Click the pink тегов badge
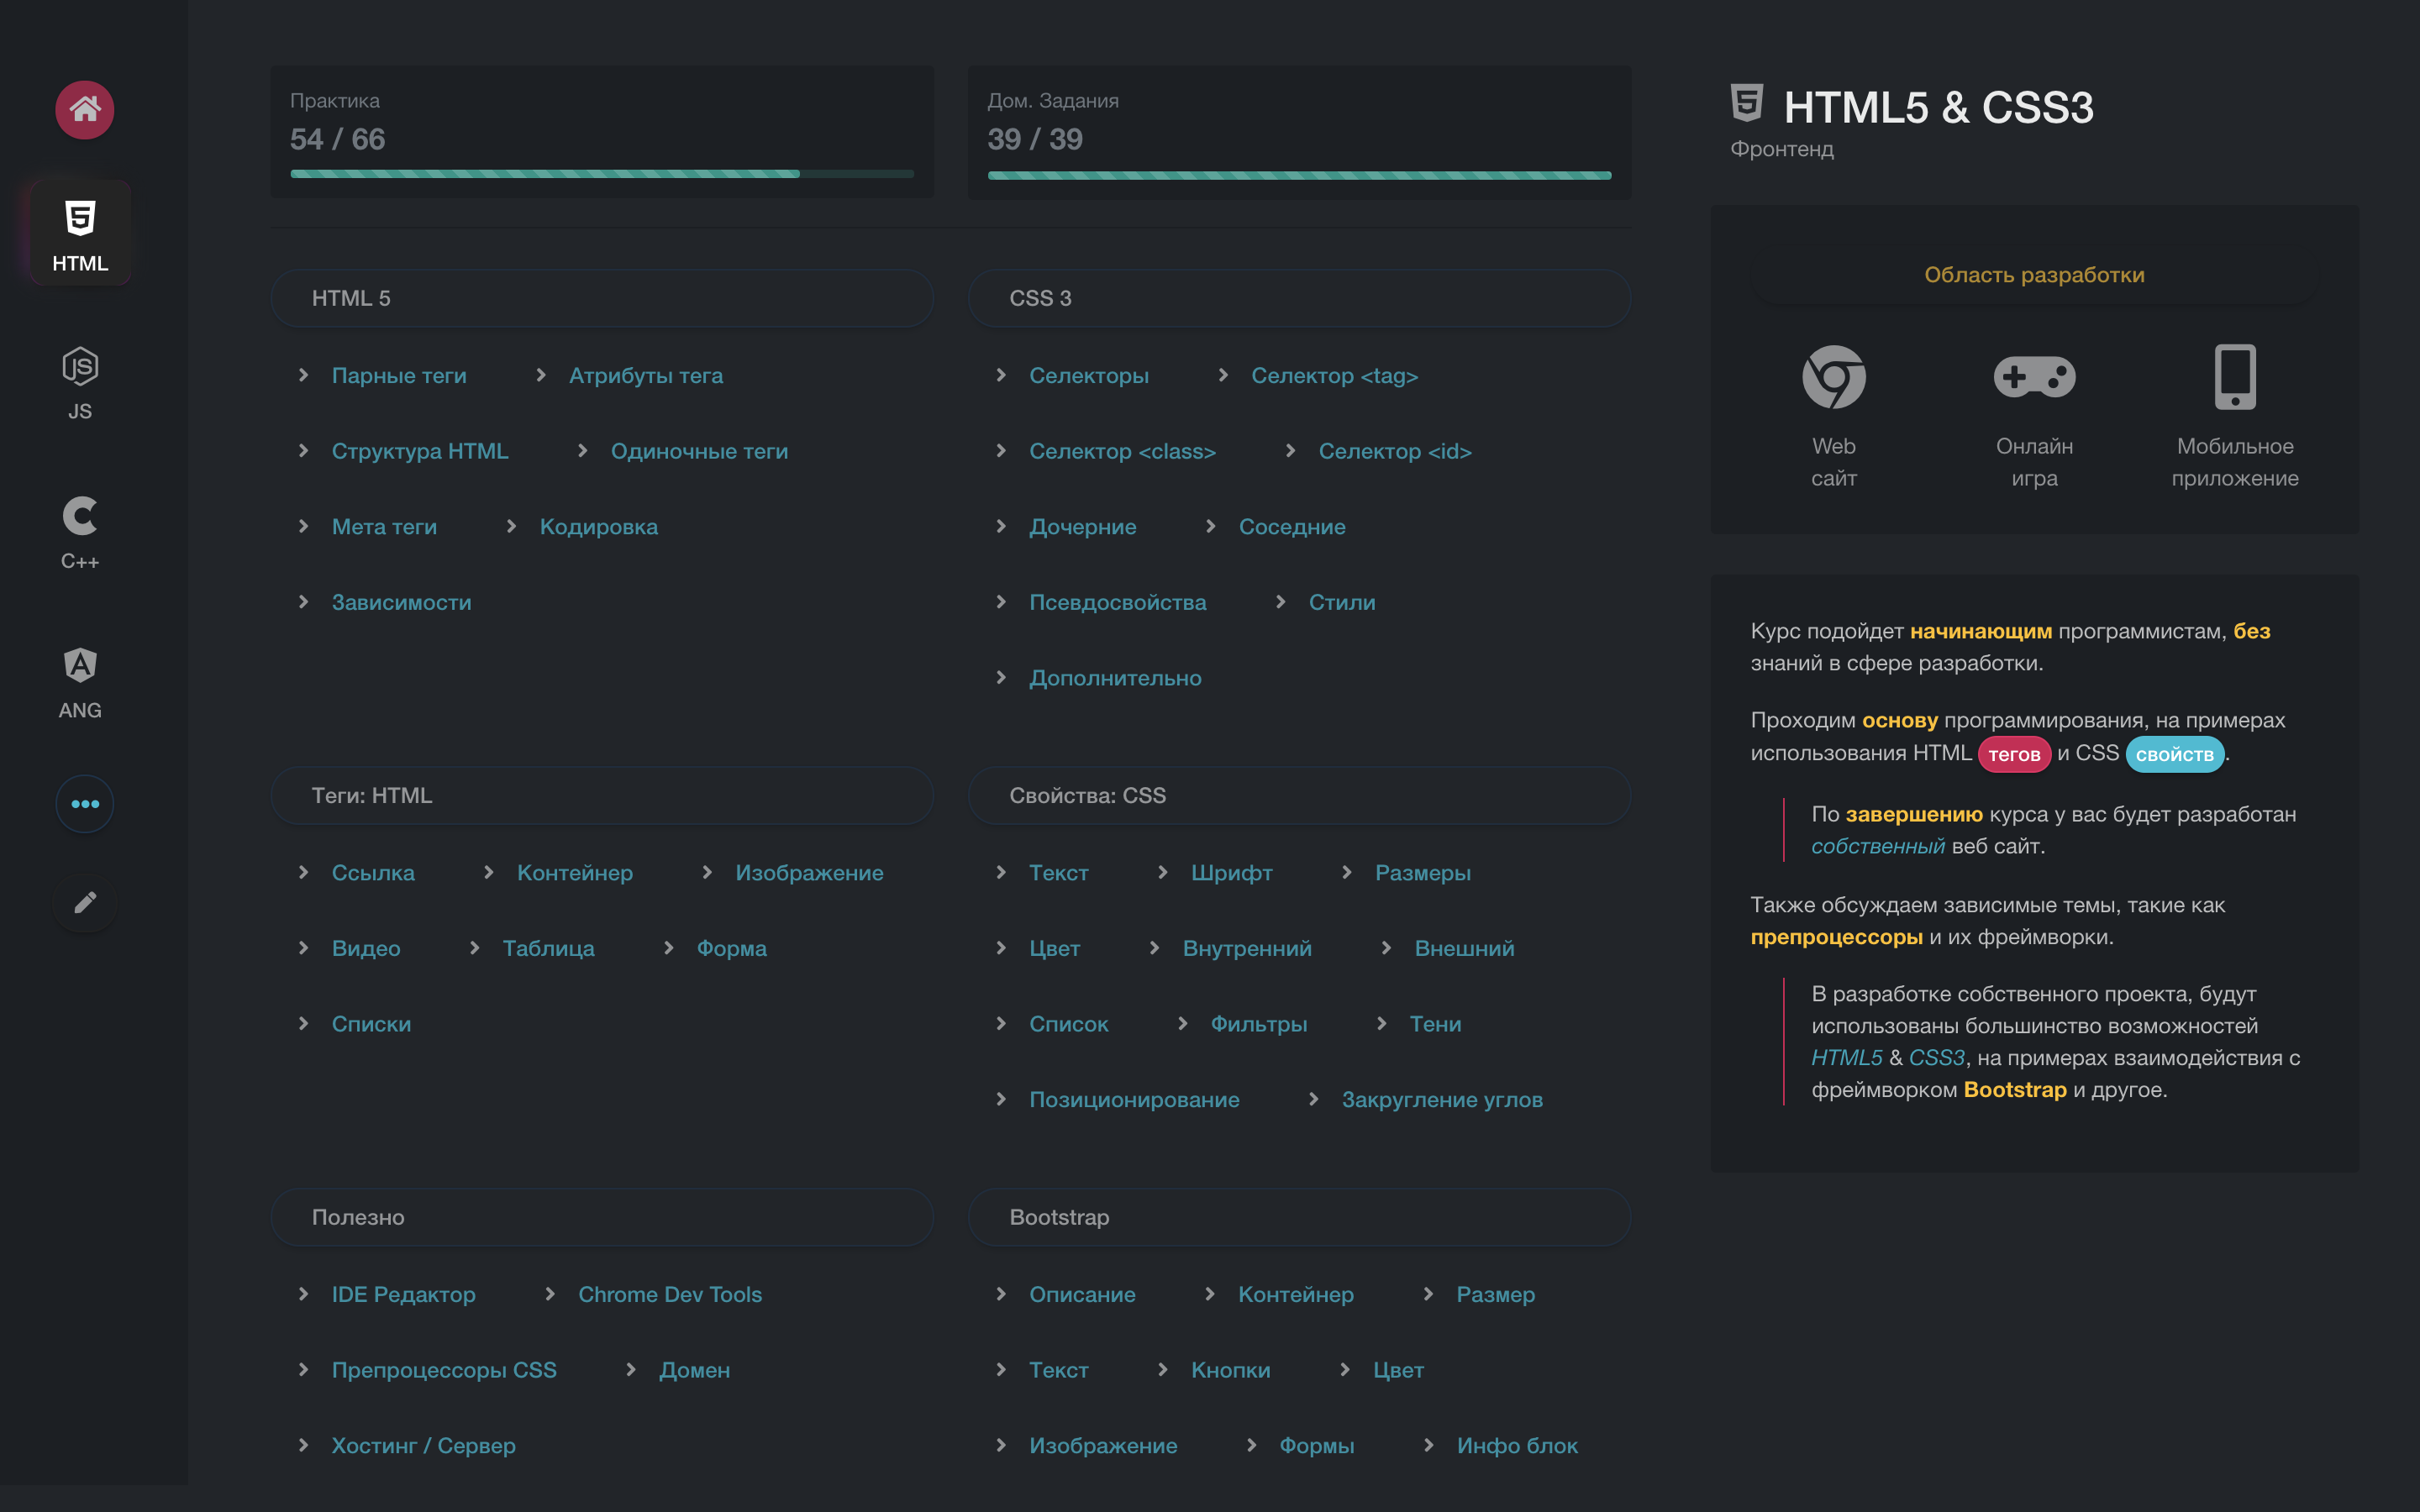Screen dimensions: 2420x1512 pos(2013,754)
